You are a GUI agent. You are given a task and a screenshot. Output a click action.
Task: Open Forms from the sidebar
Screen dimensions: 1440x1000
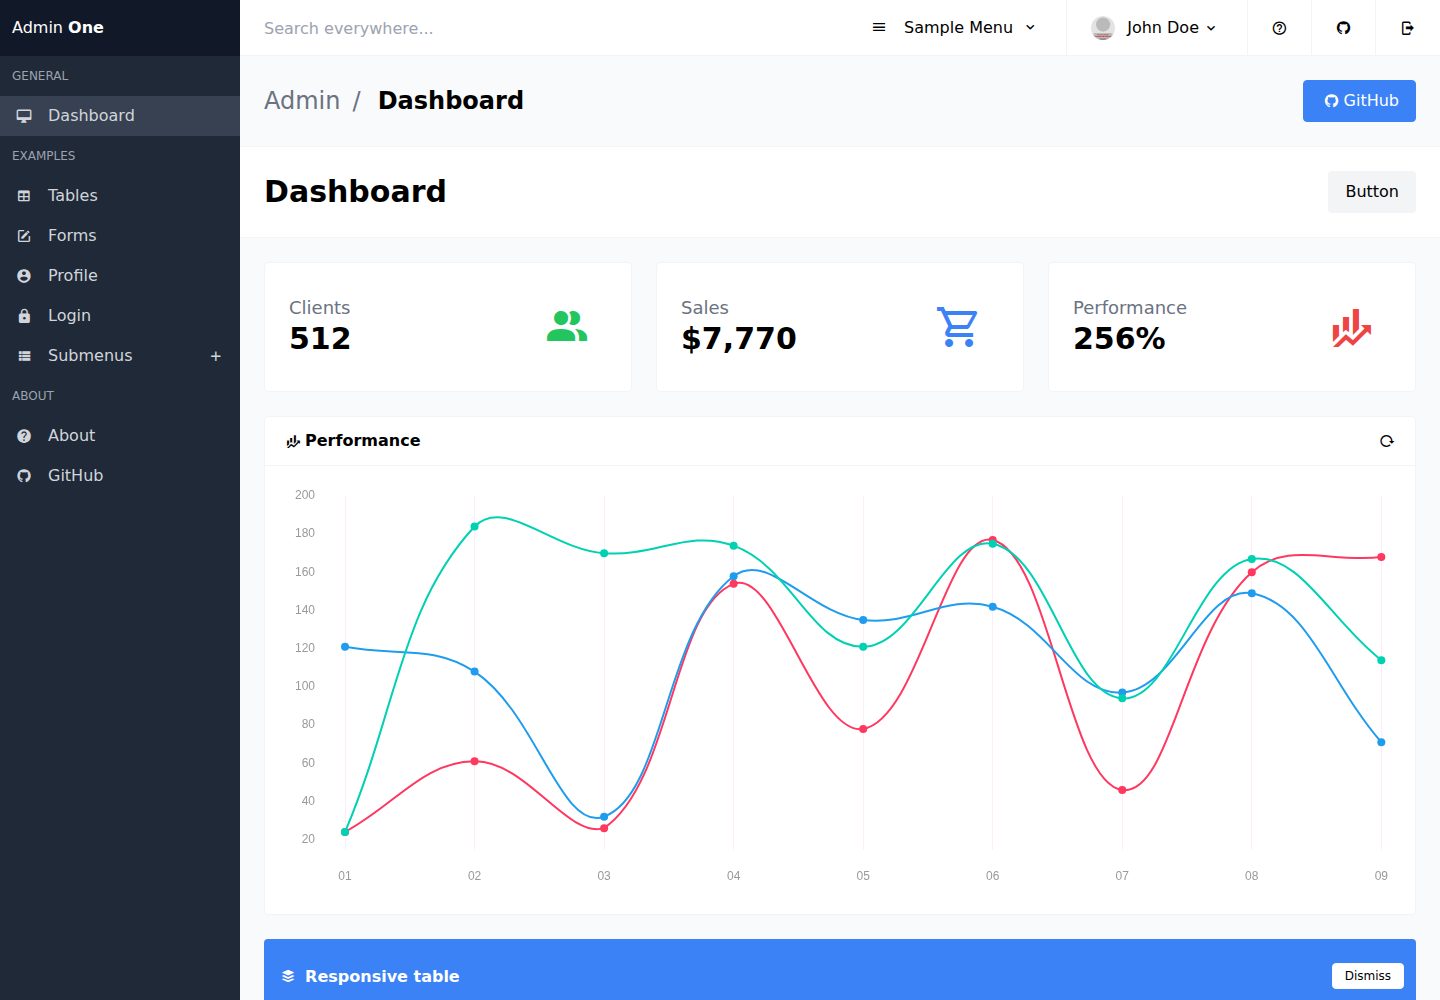pyautogui.click(x=120, y=236)
